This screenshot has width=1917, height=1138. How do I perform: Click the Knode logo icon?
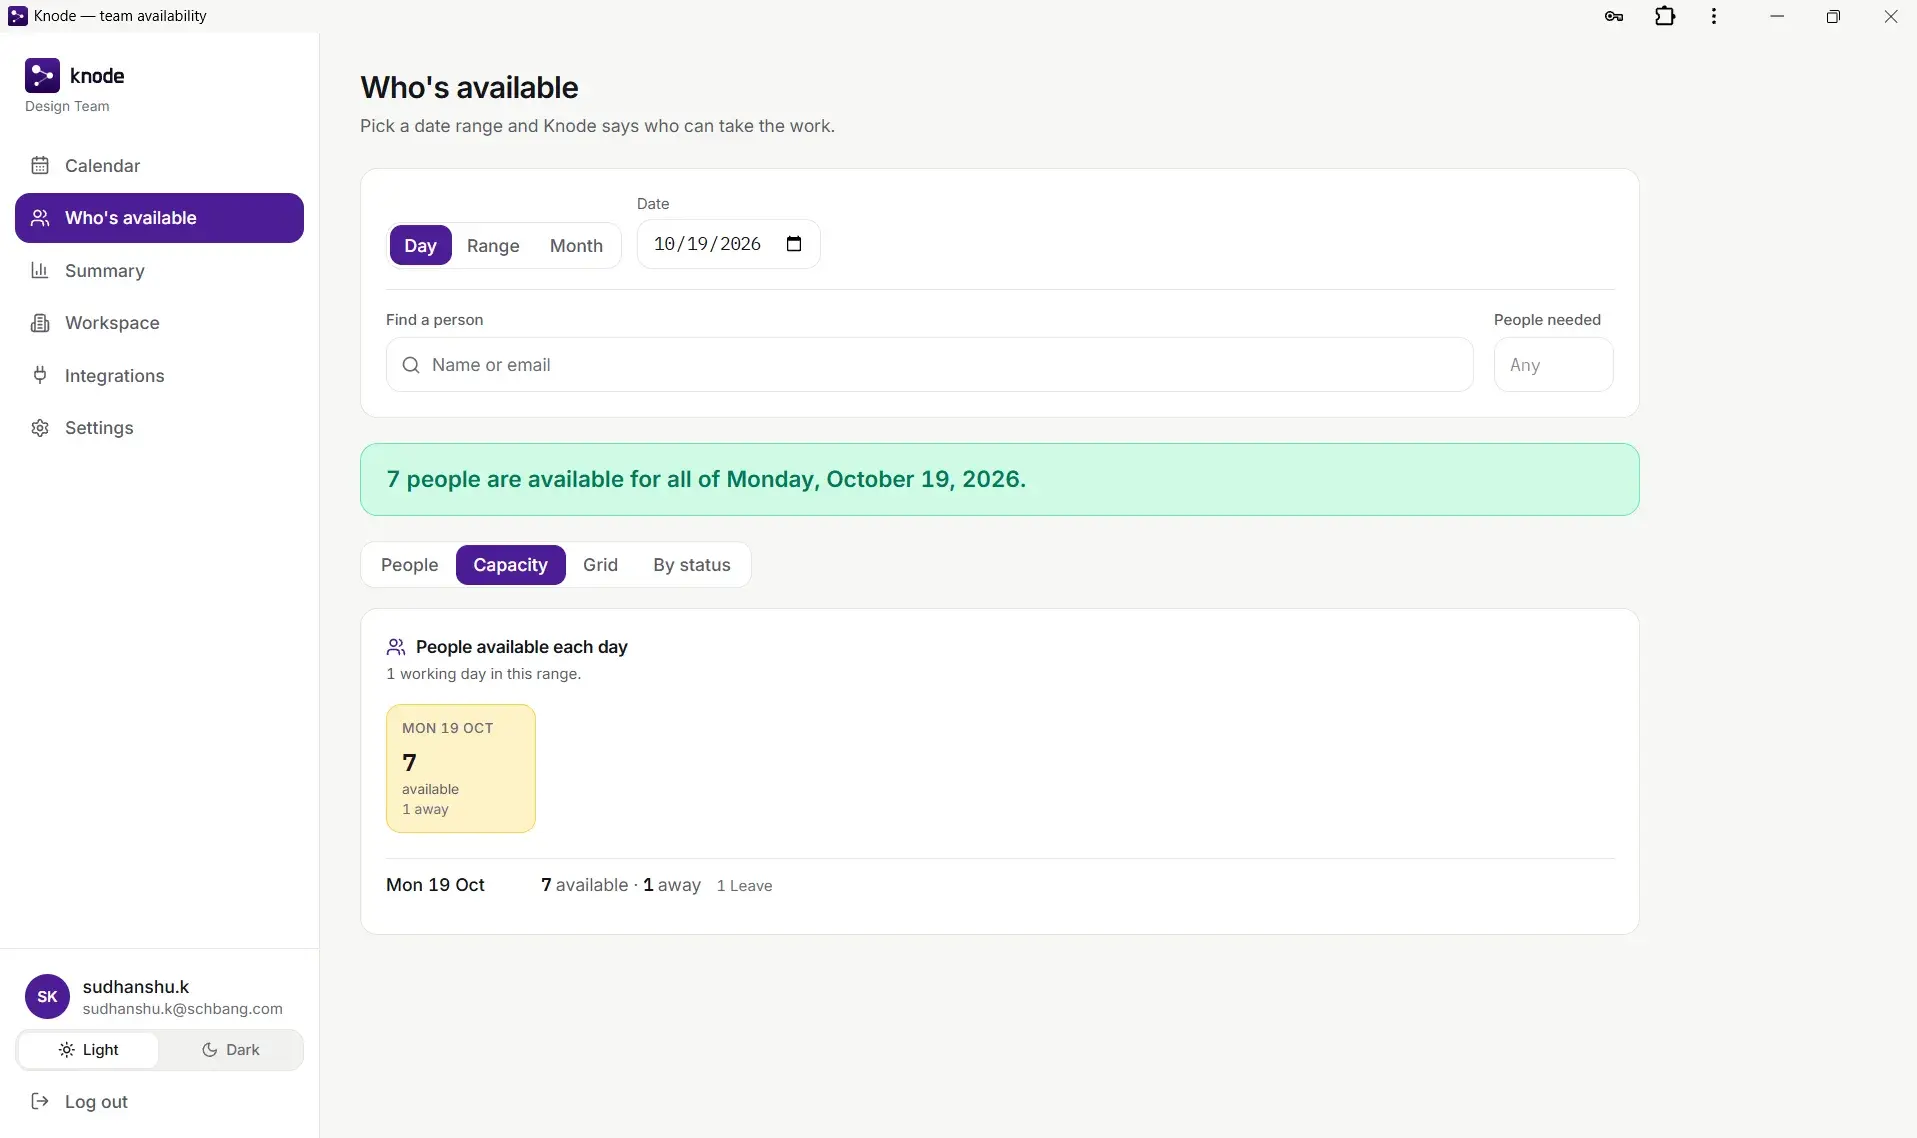point(42,76)
